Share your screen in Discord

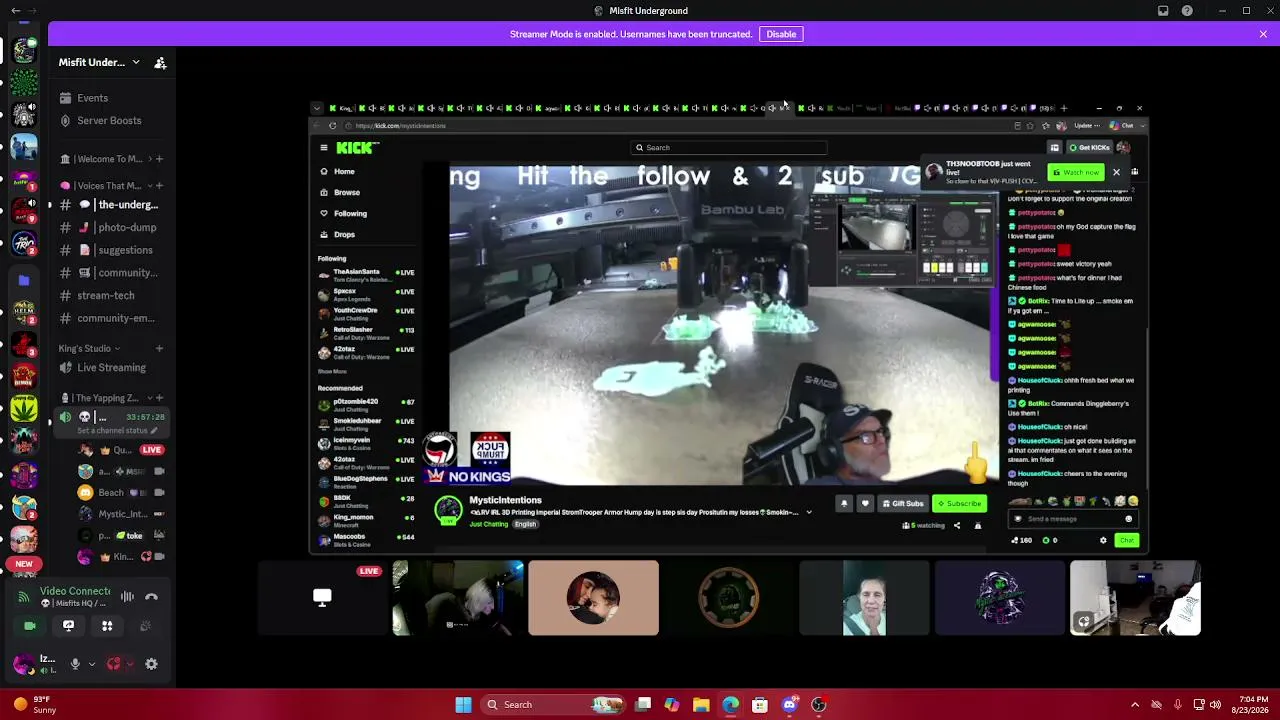[68, 626]
